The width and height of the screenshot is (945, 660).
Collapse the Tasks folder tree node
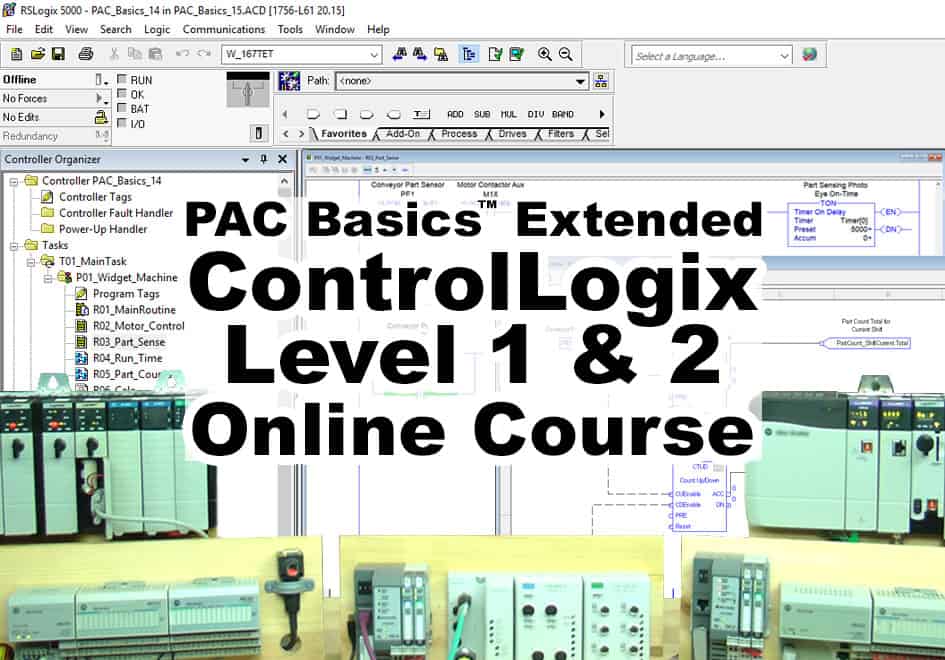pyautogui.click(x=13, y=245)
